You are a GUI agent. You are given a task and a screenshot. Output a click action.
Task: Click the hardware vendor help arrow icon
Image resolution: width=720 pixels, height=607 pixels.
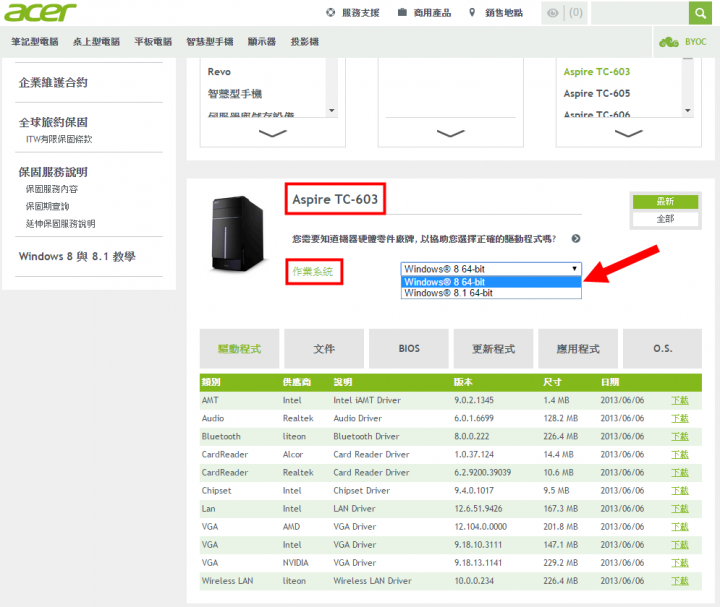coord(576,239)
